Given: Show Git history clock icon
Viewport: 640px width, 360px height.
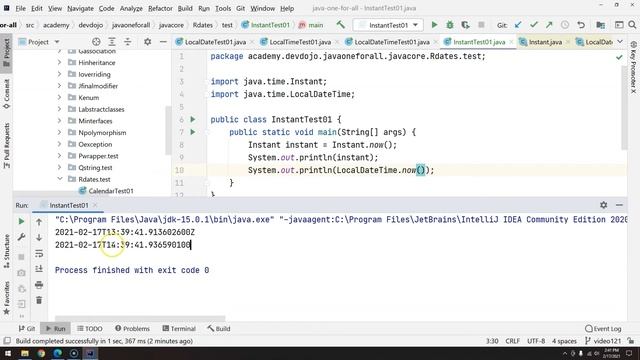Looking at the screenshot, I should point(565,25).
